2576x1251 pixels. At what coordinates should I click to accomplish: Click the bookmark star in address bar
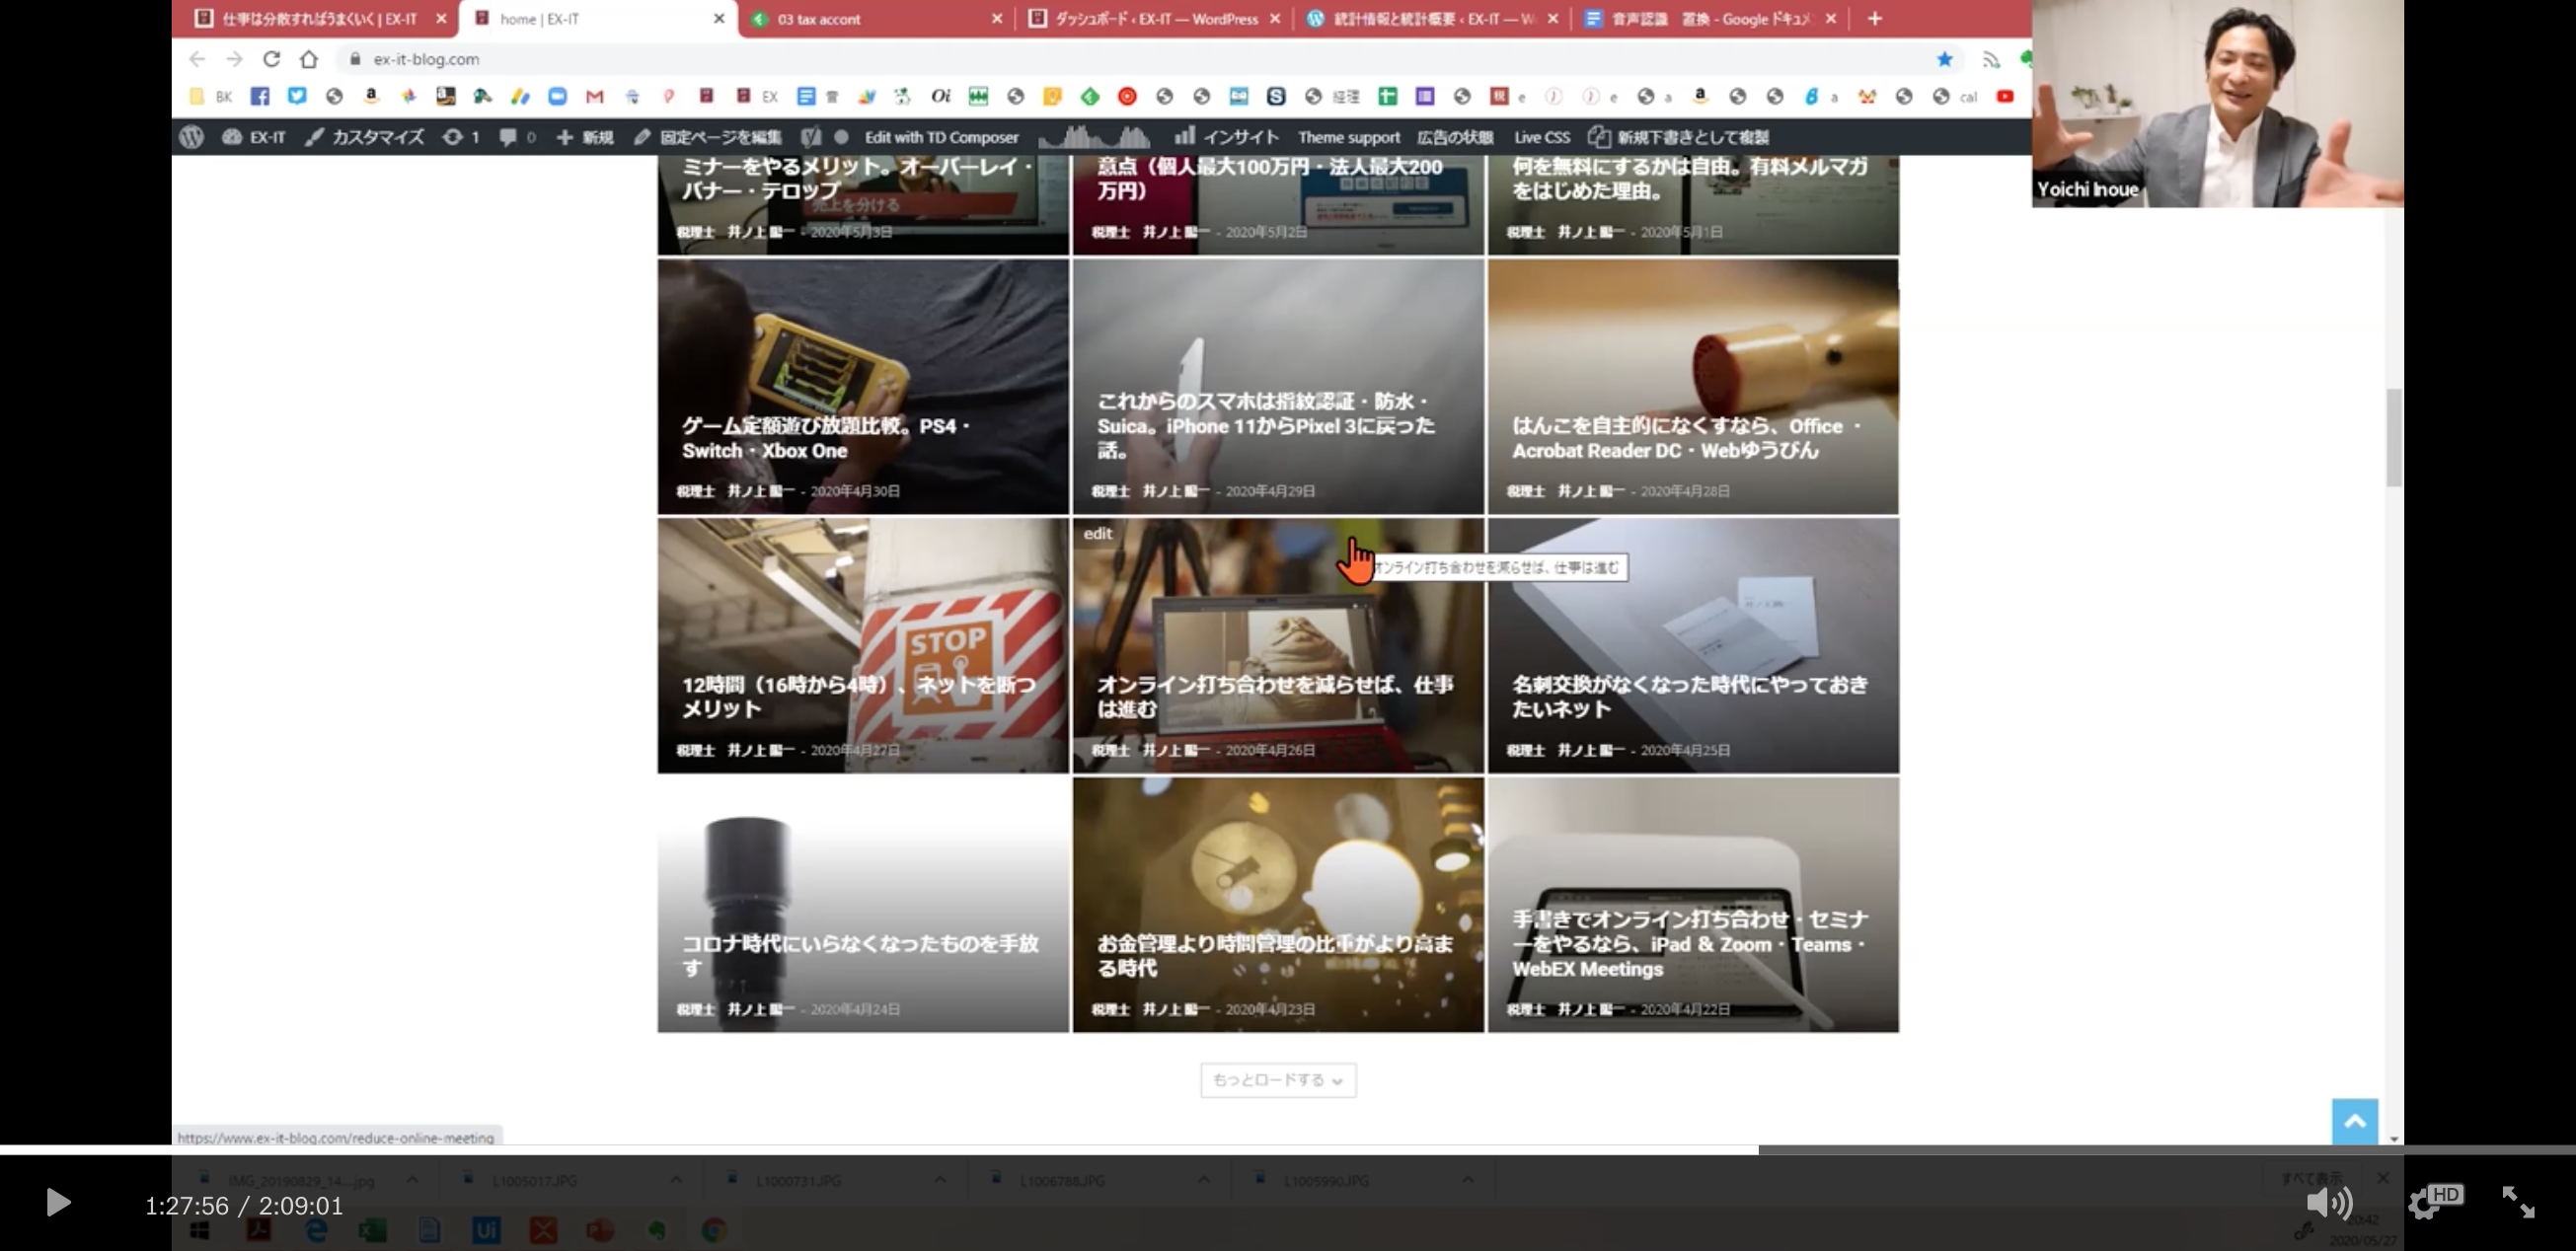pyautogui.click(x=1944, y=59)
